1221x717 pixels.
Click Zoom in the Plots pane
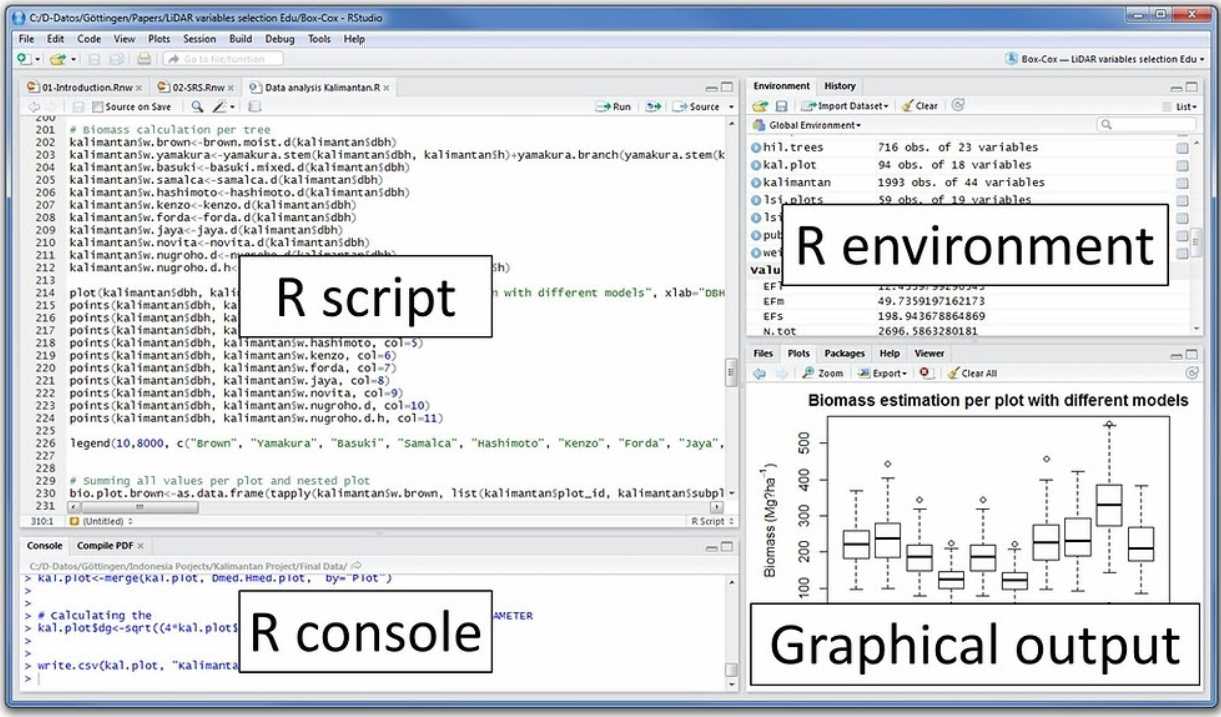coord(823,373)
